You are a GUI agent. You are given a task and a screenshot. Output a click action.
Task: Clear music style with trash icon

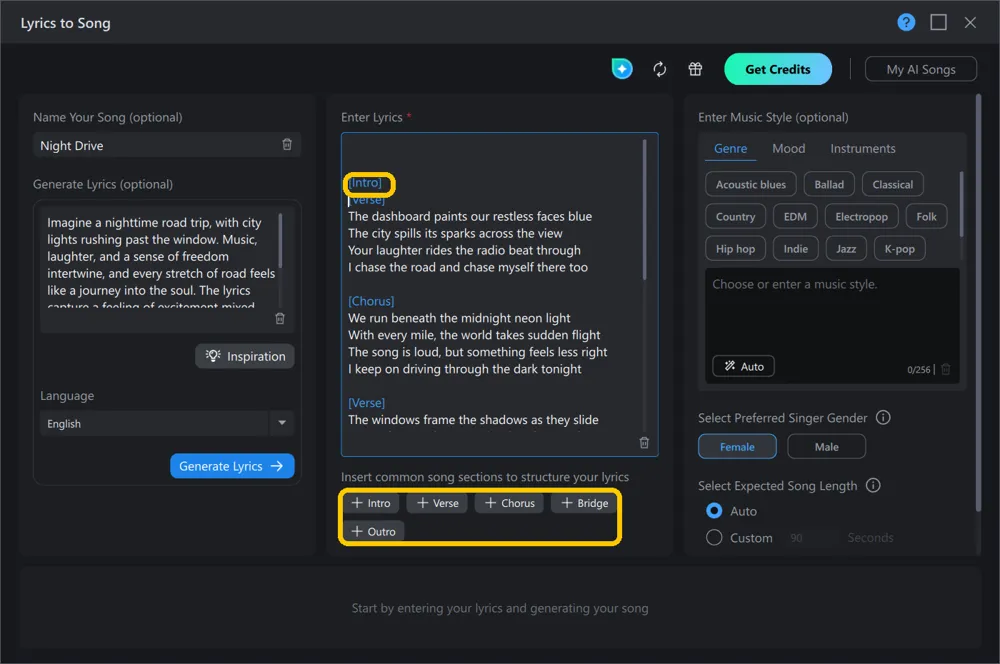click(946, 369)
